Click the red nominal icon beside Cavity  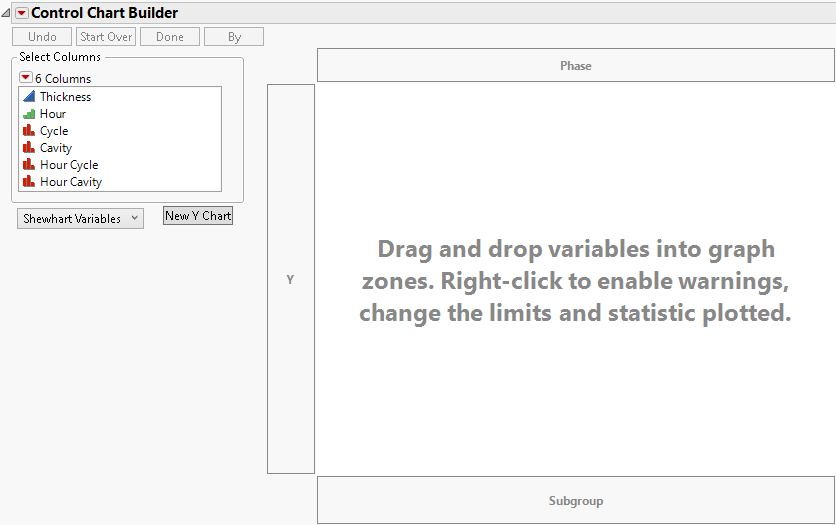(29, 148)
